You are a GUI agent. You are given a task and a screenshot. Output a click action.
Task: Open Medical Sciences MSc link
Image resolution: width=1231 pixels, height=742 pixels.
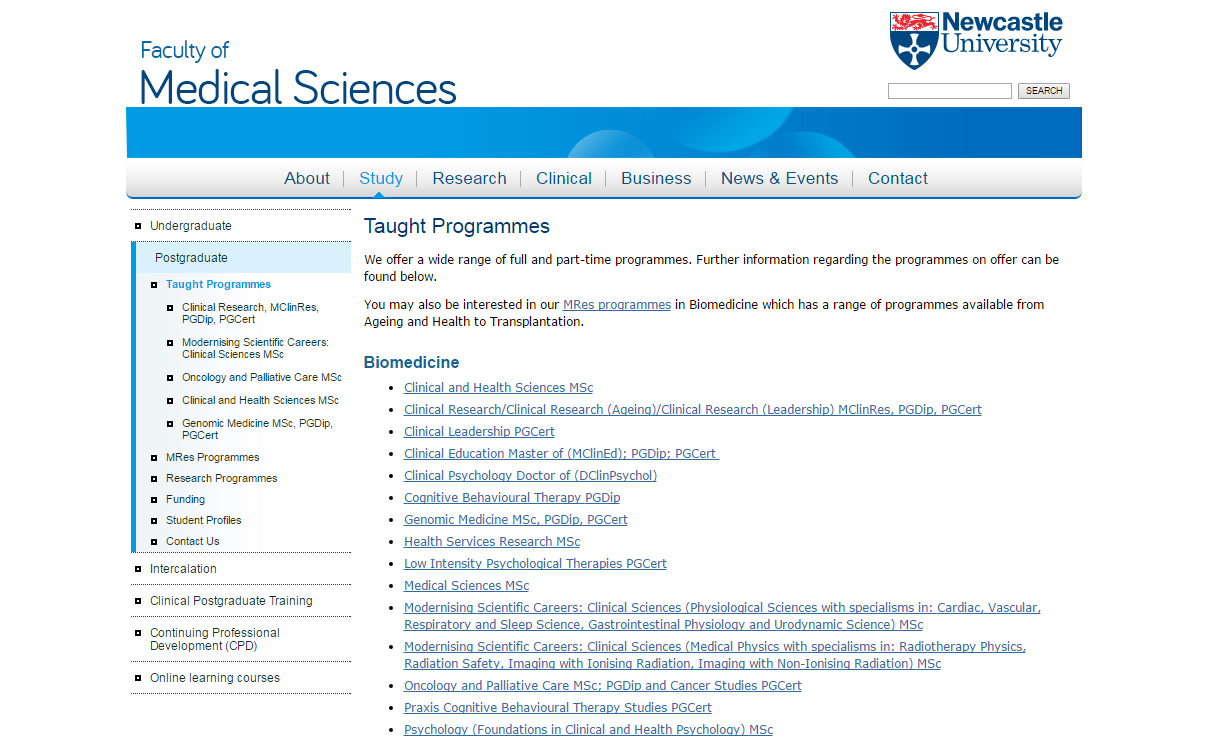point(466,586)
